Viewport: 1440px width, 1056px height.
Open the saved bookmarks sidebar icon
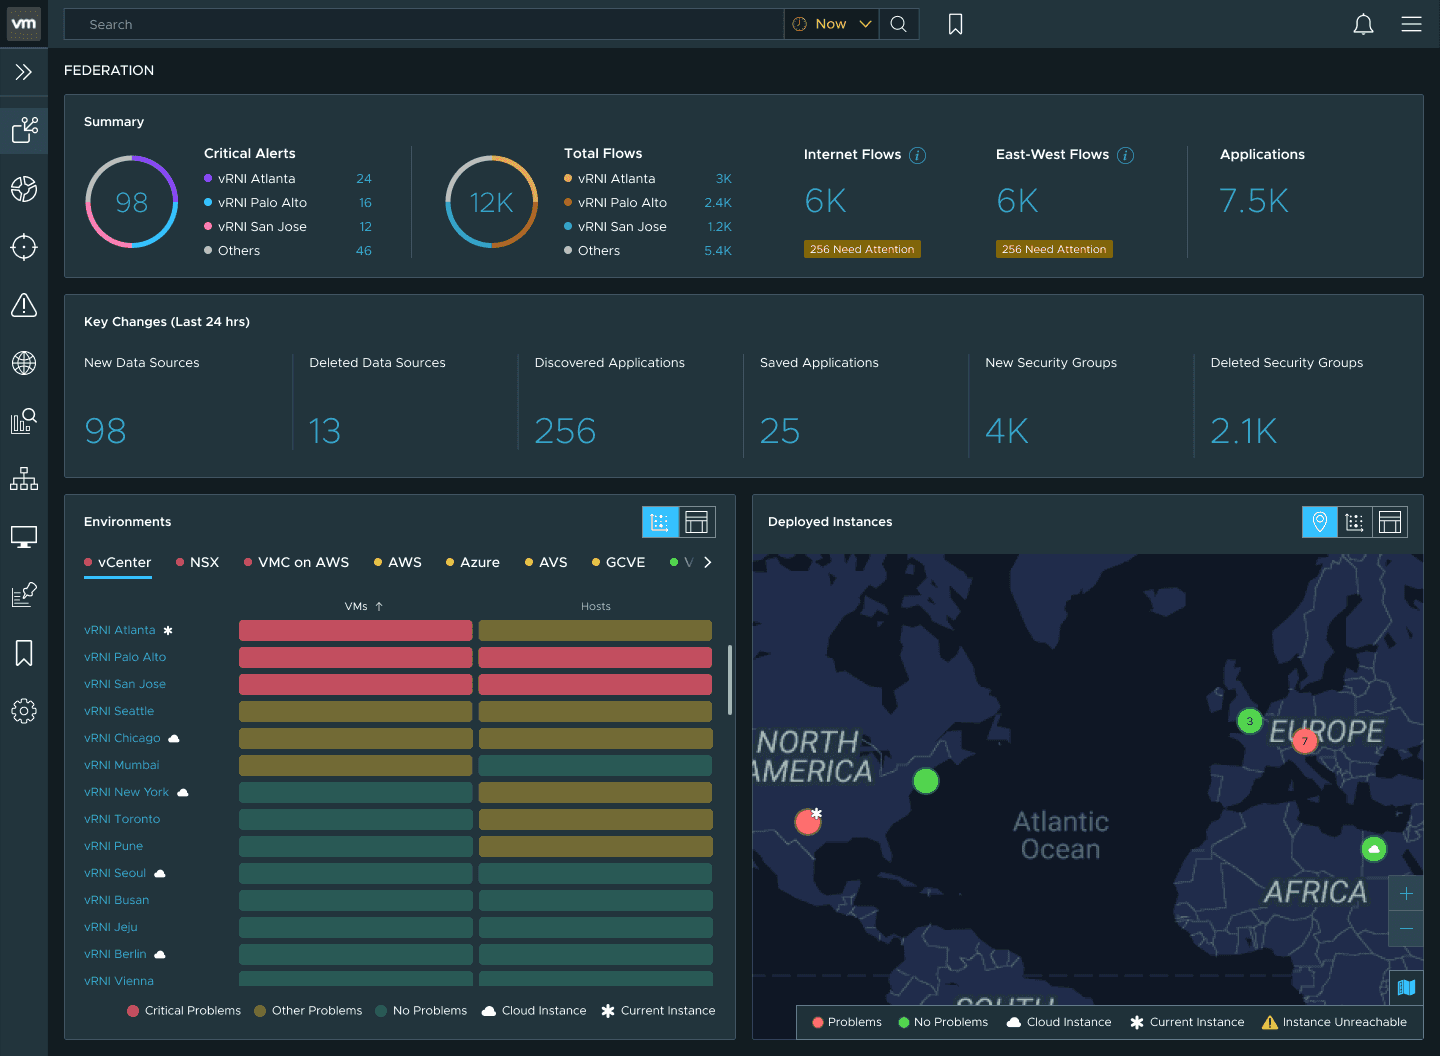coord(24,653)
